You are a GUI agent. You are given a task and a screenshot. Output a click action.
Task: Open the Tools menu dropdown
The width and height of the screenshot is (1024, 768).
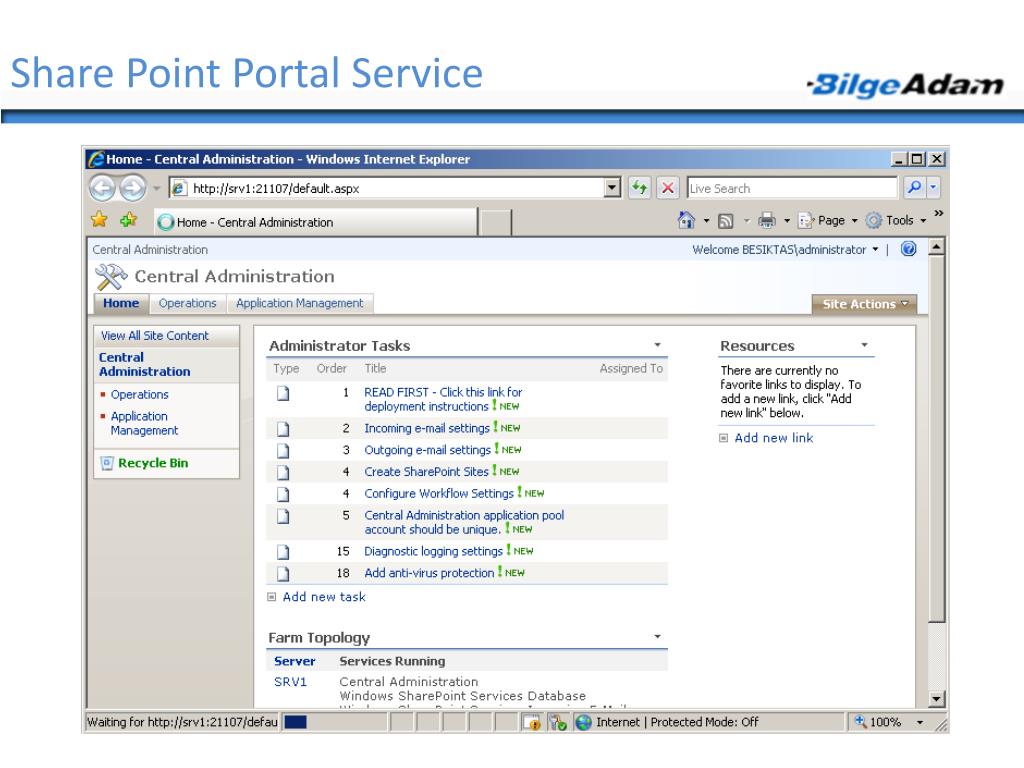[x=923, y=221]
